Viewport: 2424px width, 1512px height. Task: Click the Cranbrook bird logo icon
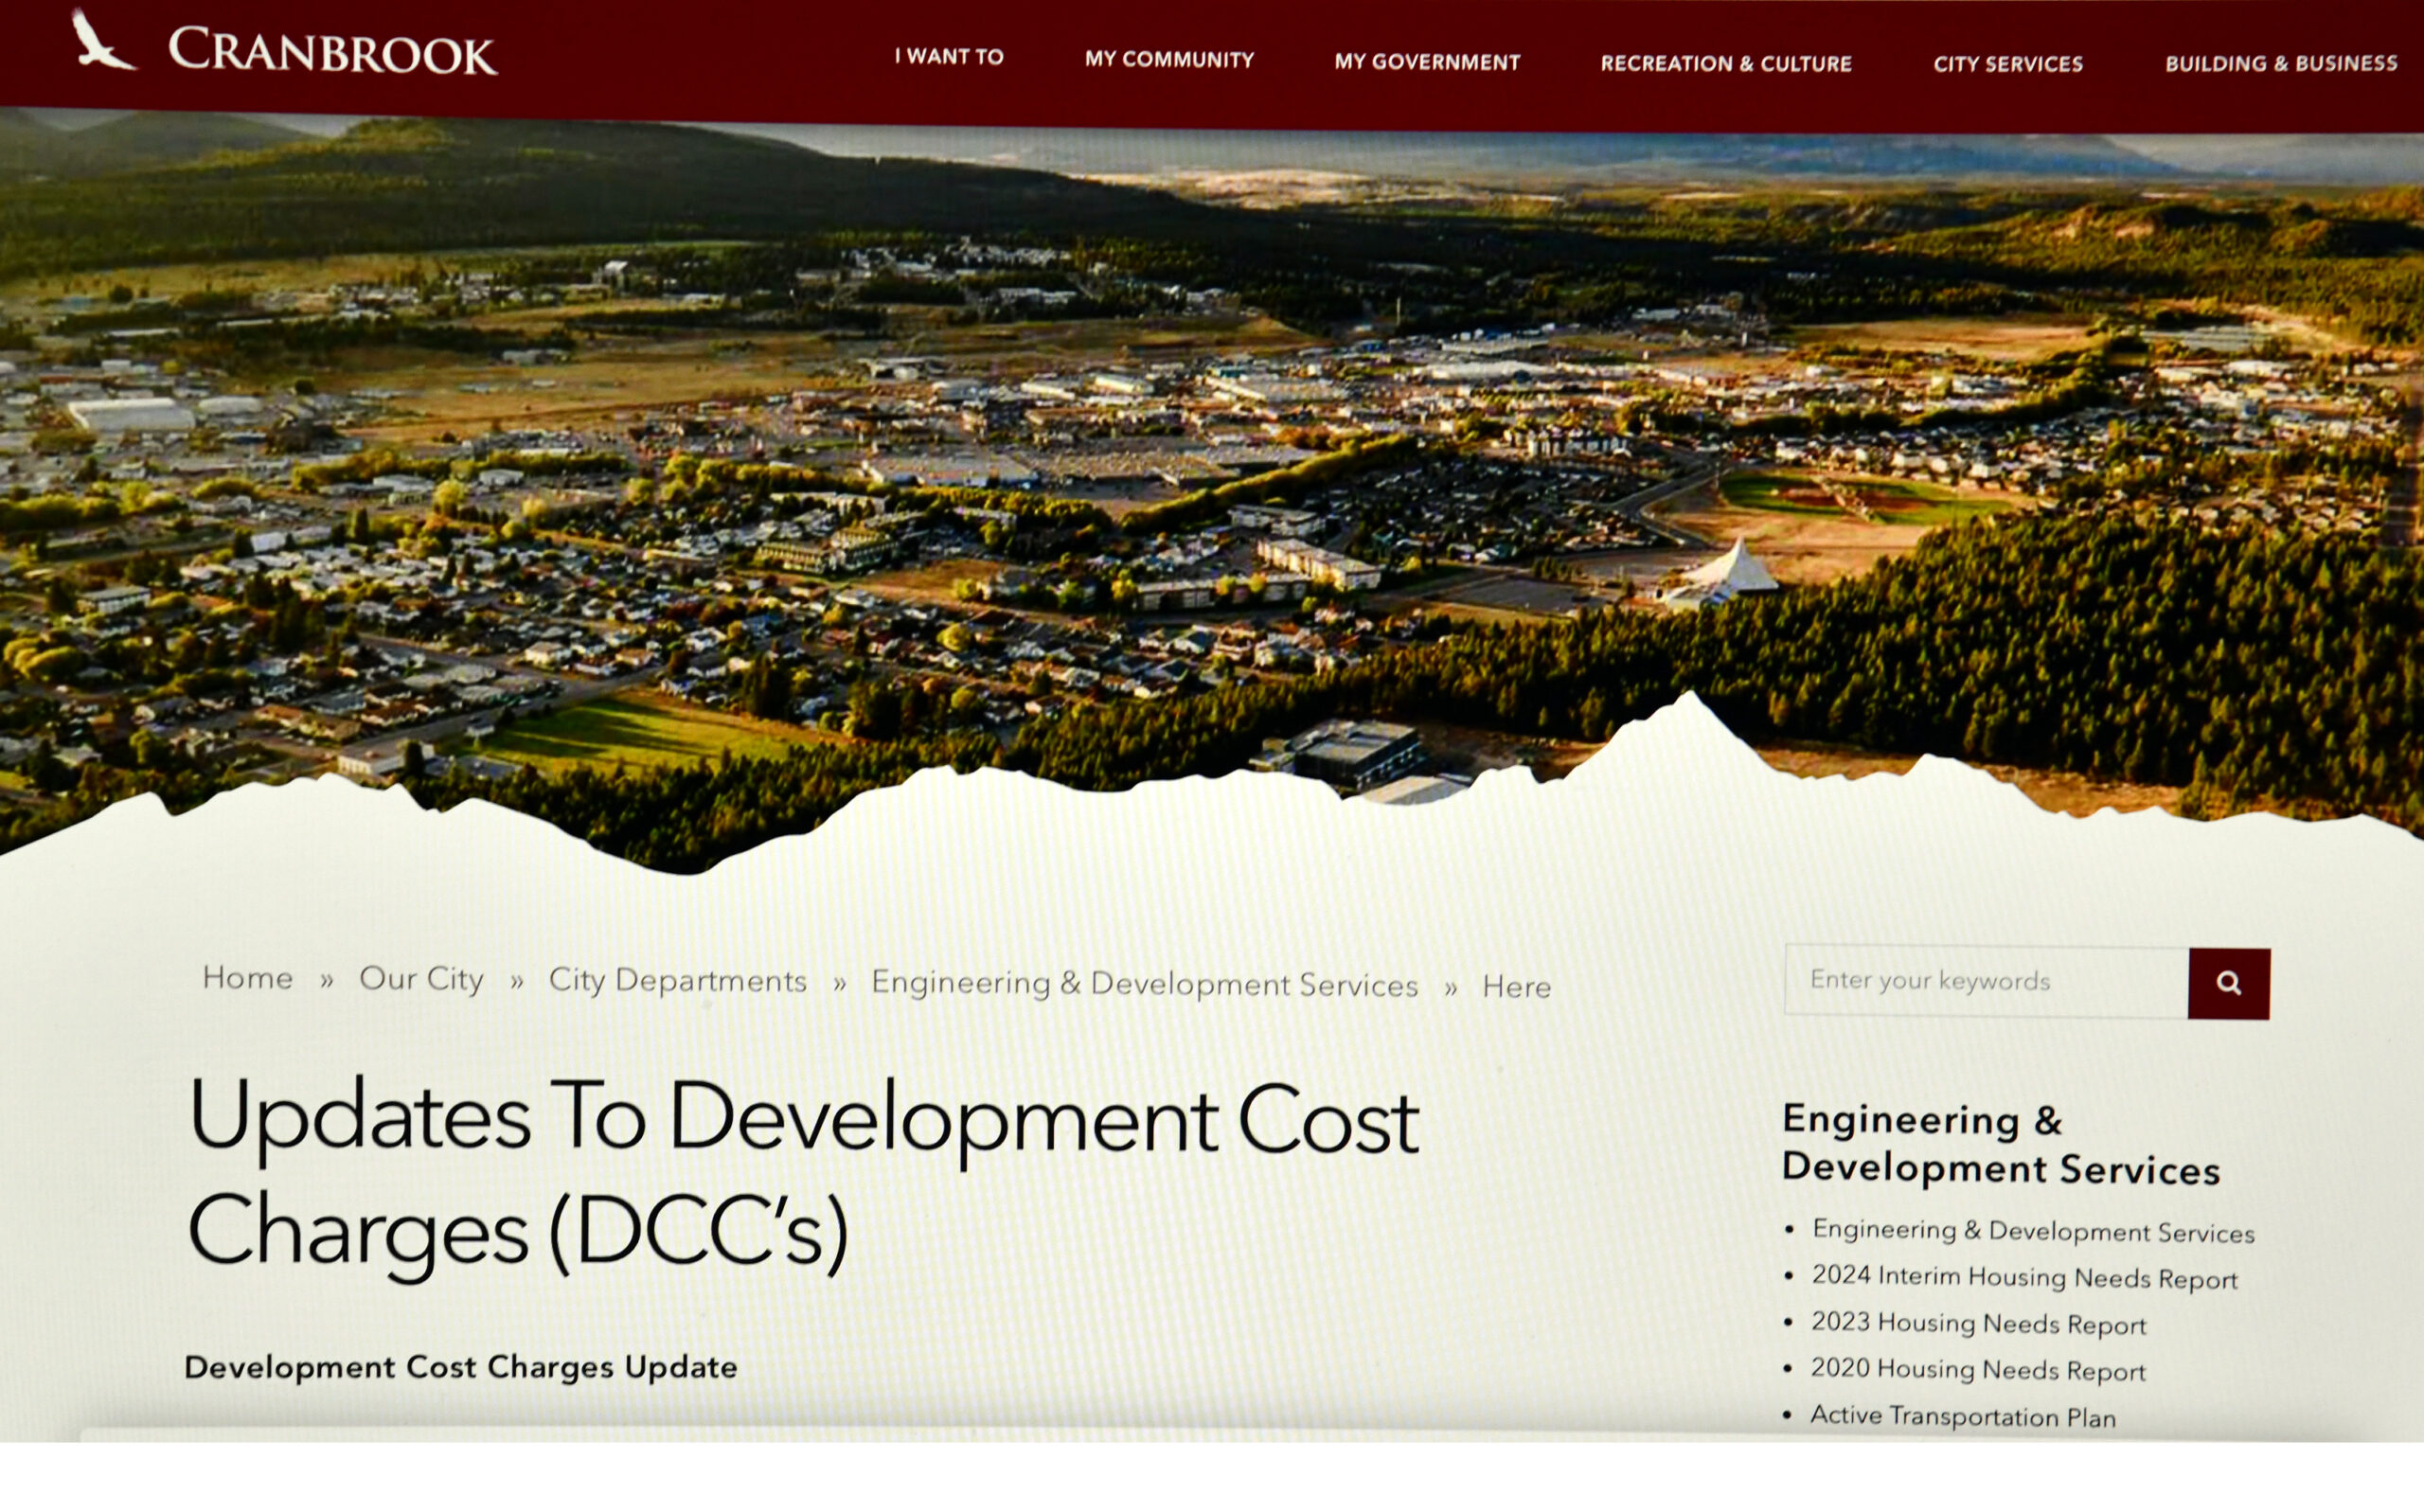pyautogui.click(x=101, y=42)
